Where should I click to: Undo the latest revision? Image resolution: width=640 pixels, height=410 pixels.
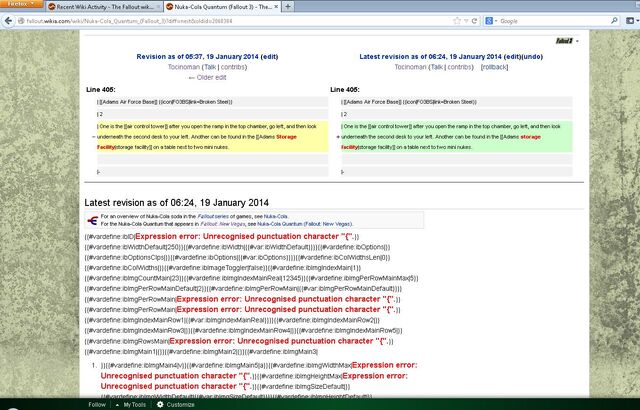[x=532, y=57]
